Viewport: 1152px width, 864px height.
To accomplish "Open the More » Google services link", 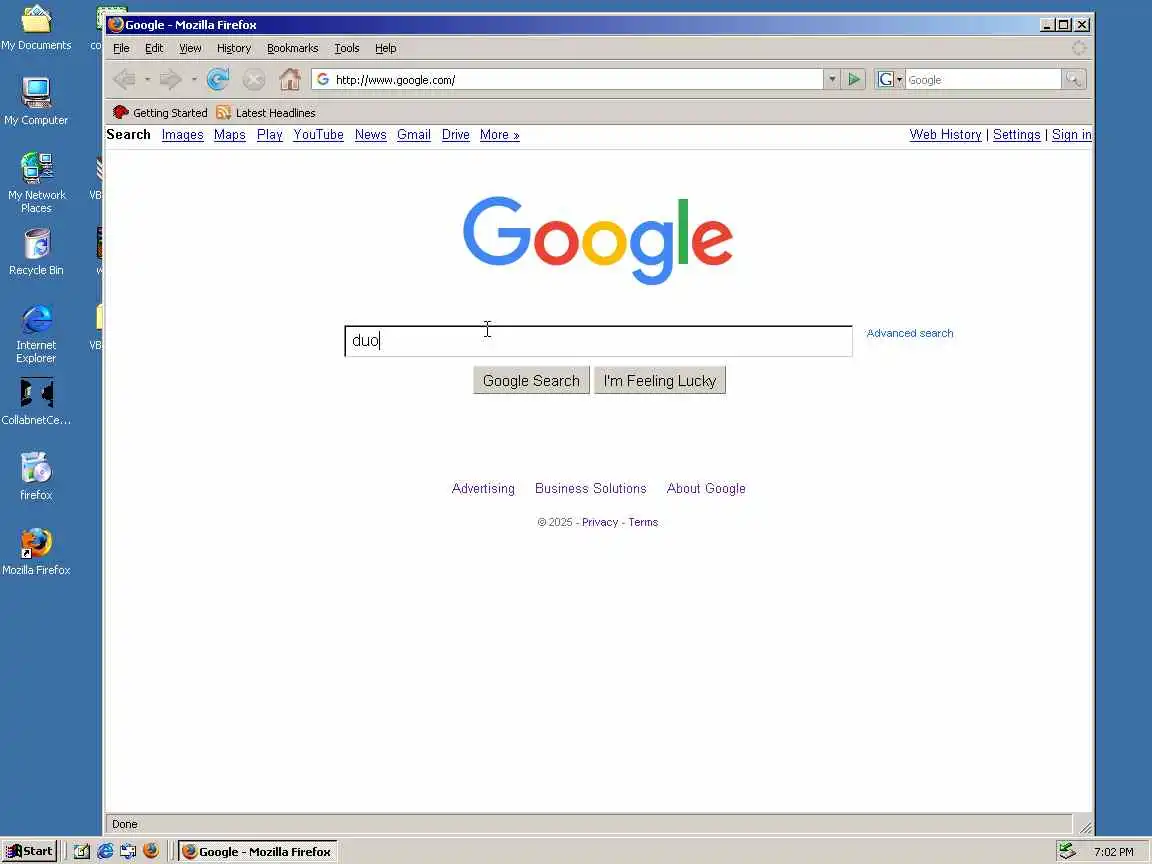I will 500,134.
